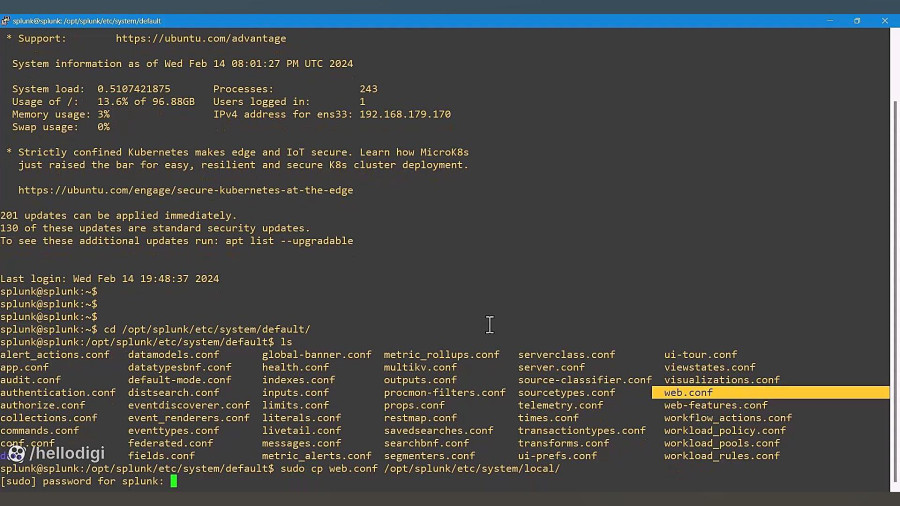The height and width of the screenshot is (506, 900).
Task: Select savedsearches.conf file name
Action: click(x=439, y=430)
